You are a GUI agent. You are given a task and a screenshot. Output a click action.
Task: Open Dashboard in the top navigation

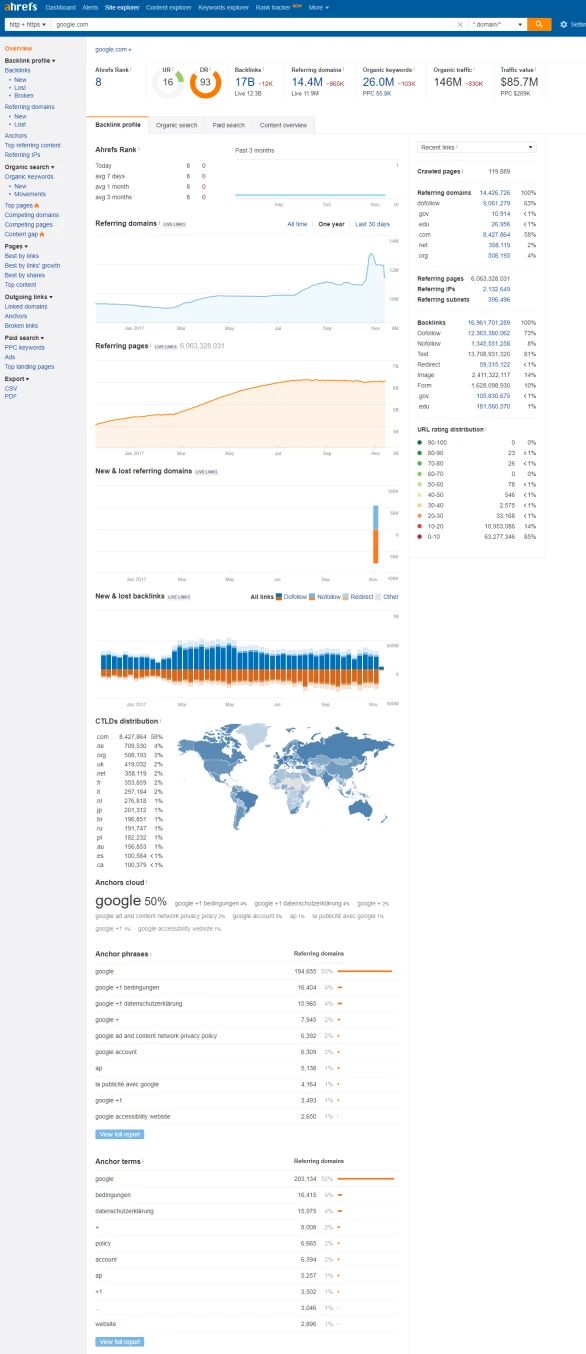coord(61,7)
